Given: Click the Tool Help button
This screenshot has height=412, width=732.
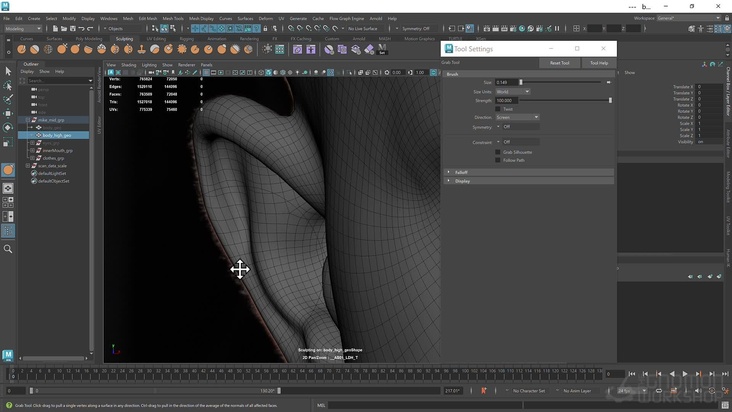Looking at the screenshot, I should point(598,63).
